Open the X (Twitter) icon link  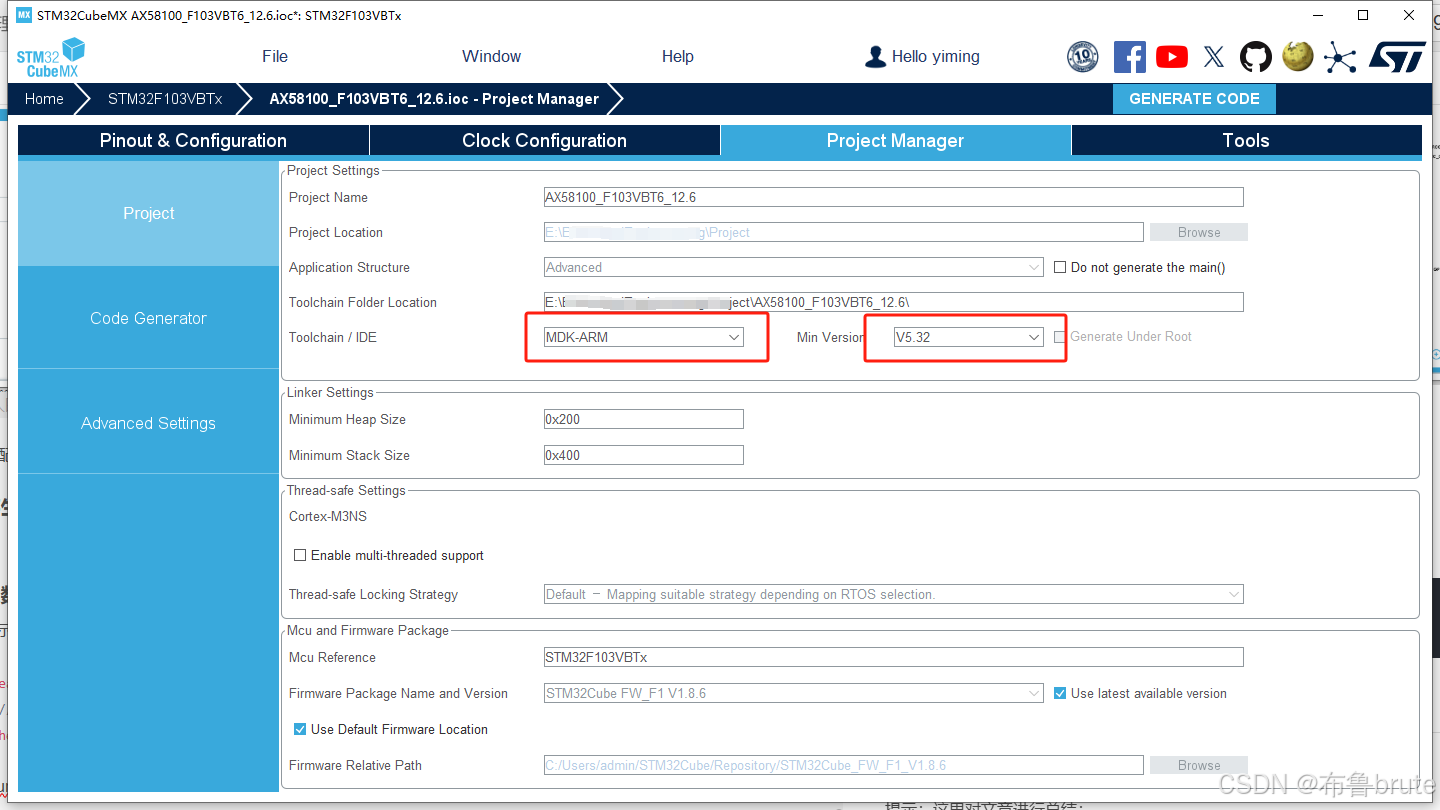1214,57
